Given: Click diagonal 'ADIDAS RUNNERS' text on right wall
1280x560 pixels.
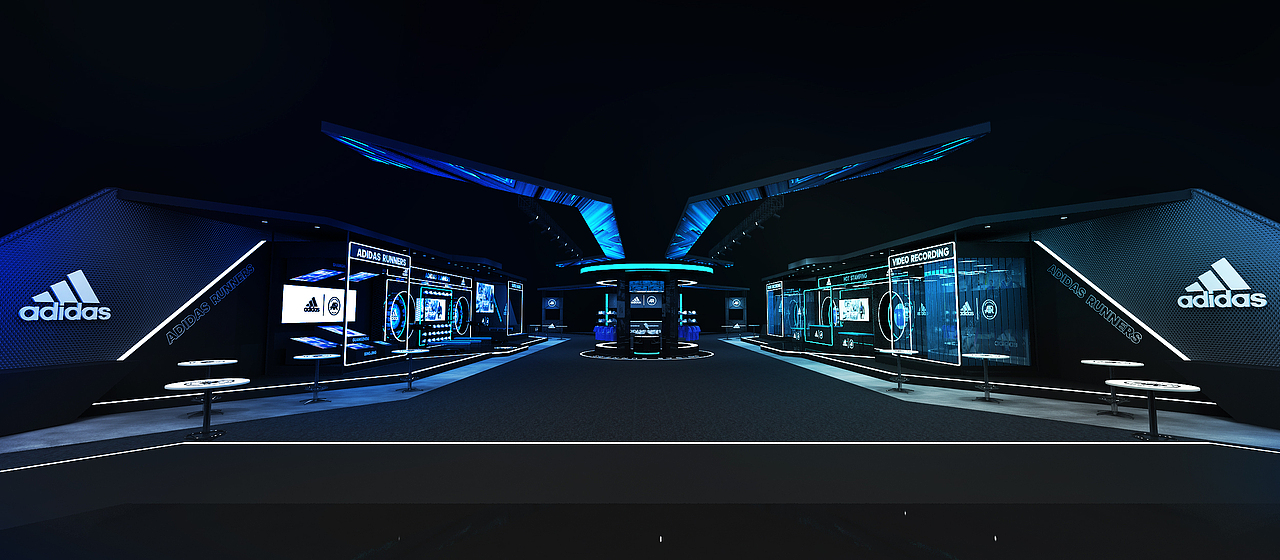Looking at the screenshot, I should tap(1095, 303).
